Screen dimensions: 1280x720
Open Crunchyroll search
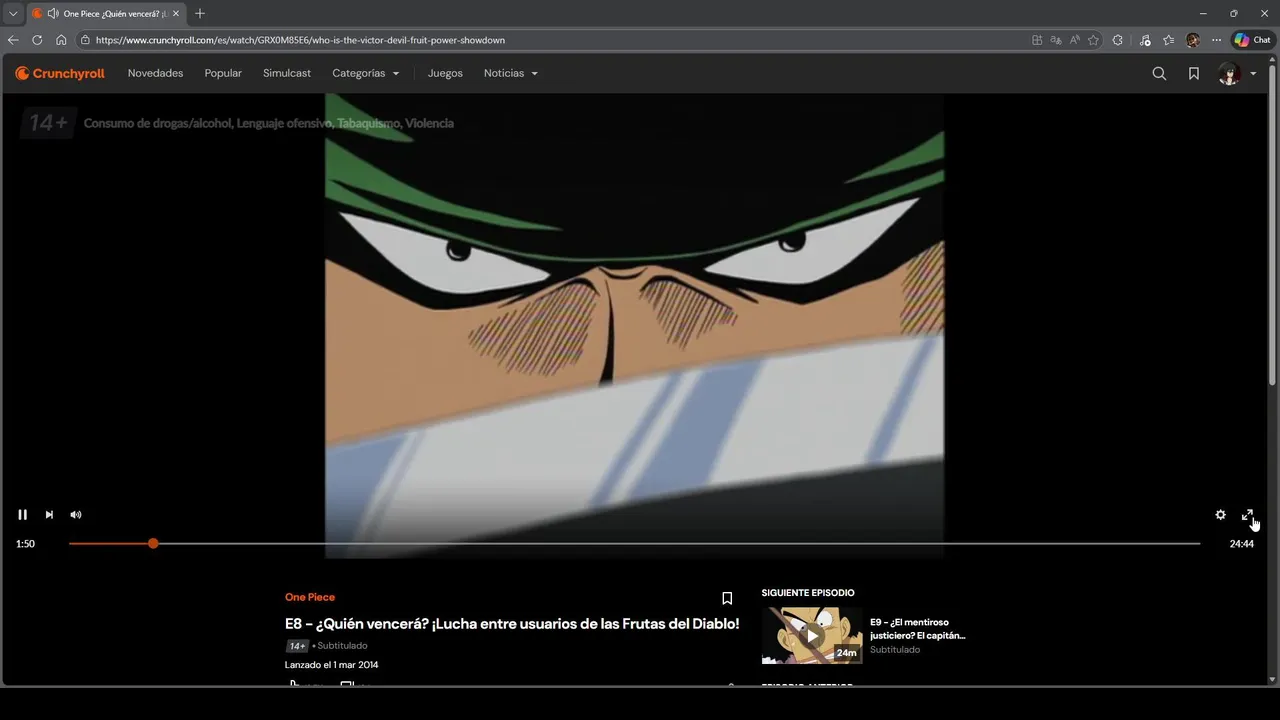point(1159,73)
